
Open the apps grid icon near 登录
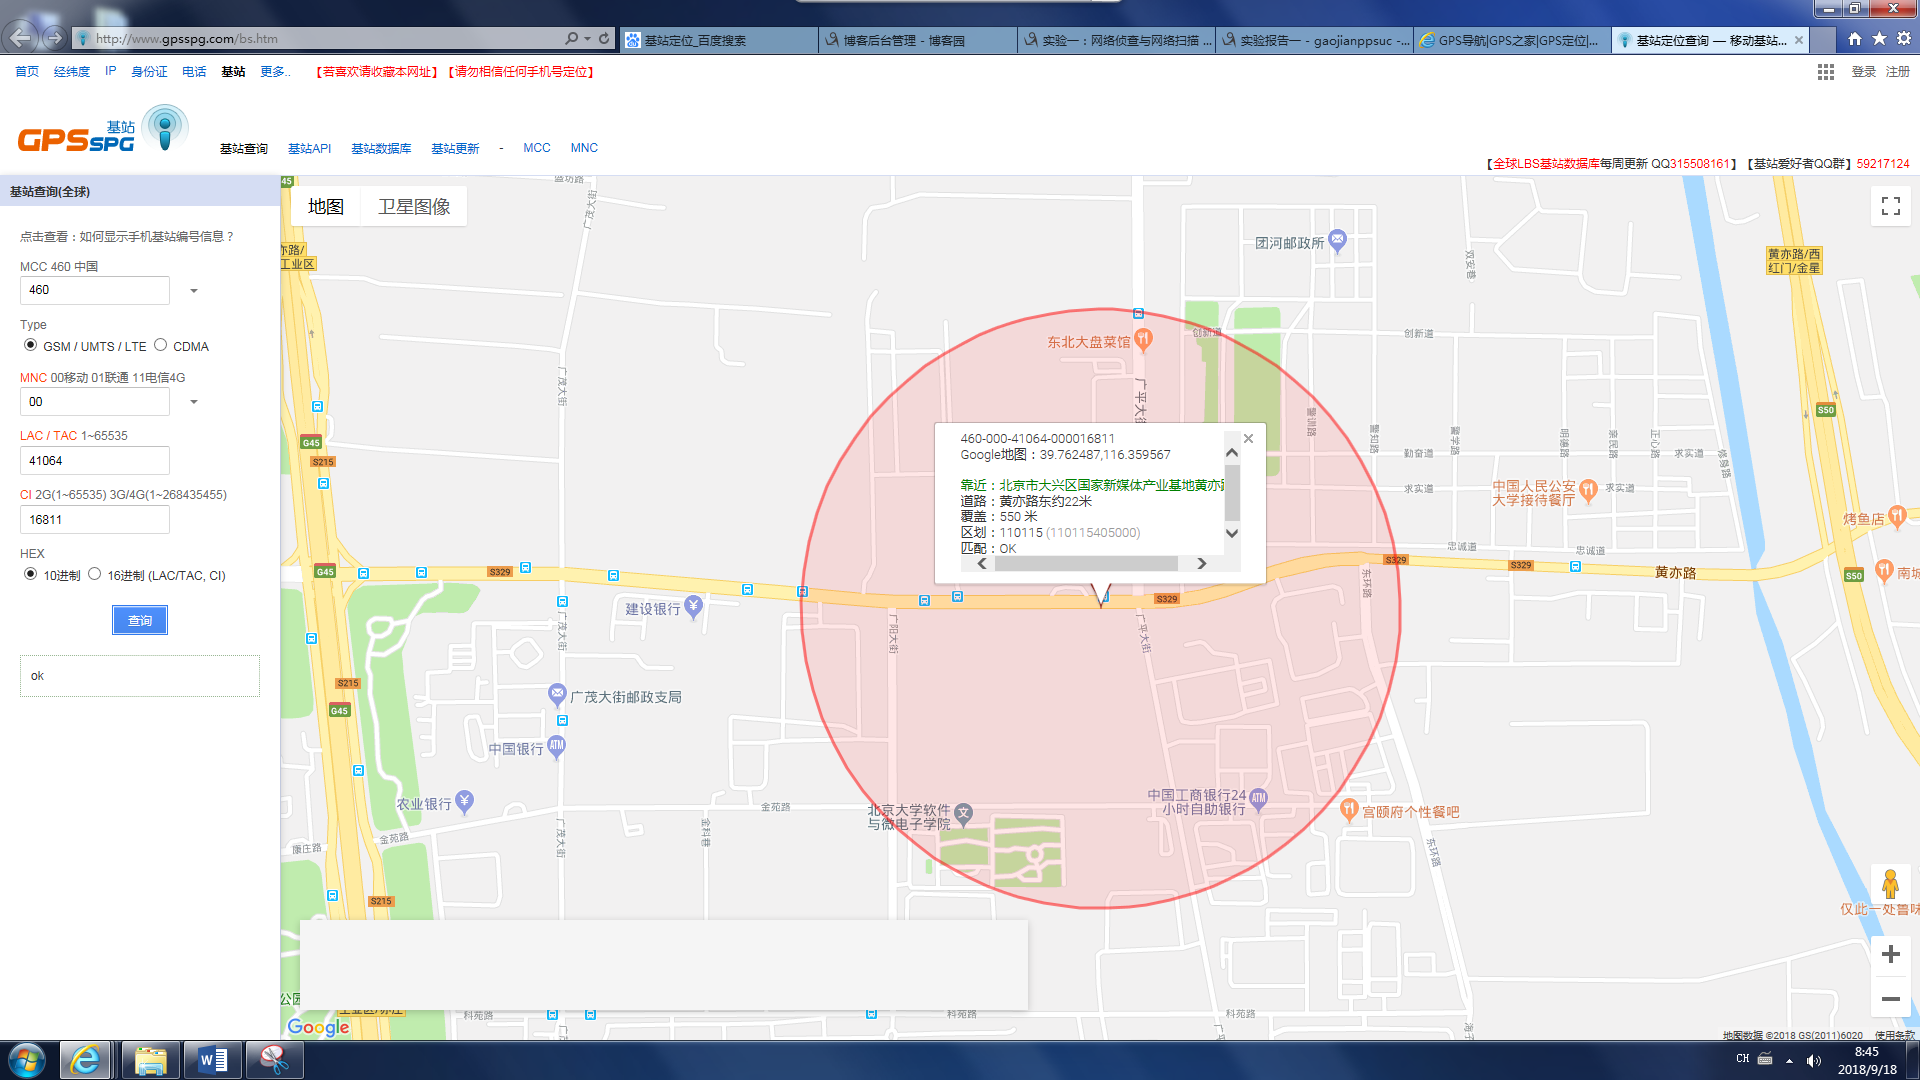[1825, 72]
